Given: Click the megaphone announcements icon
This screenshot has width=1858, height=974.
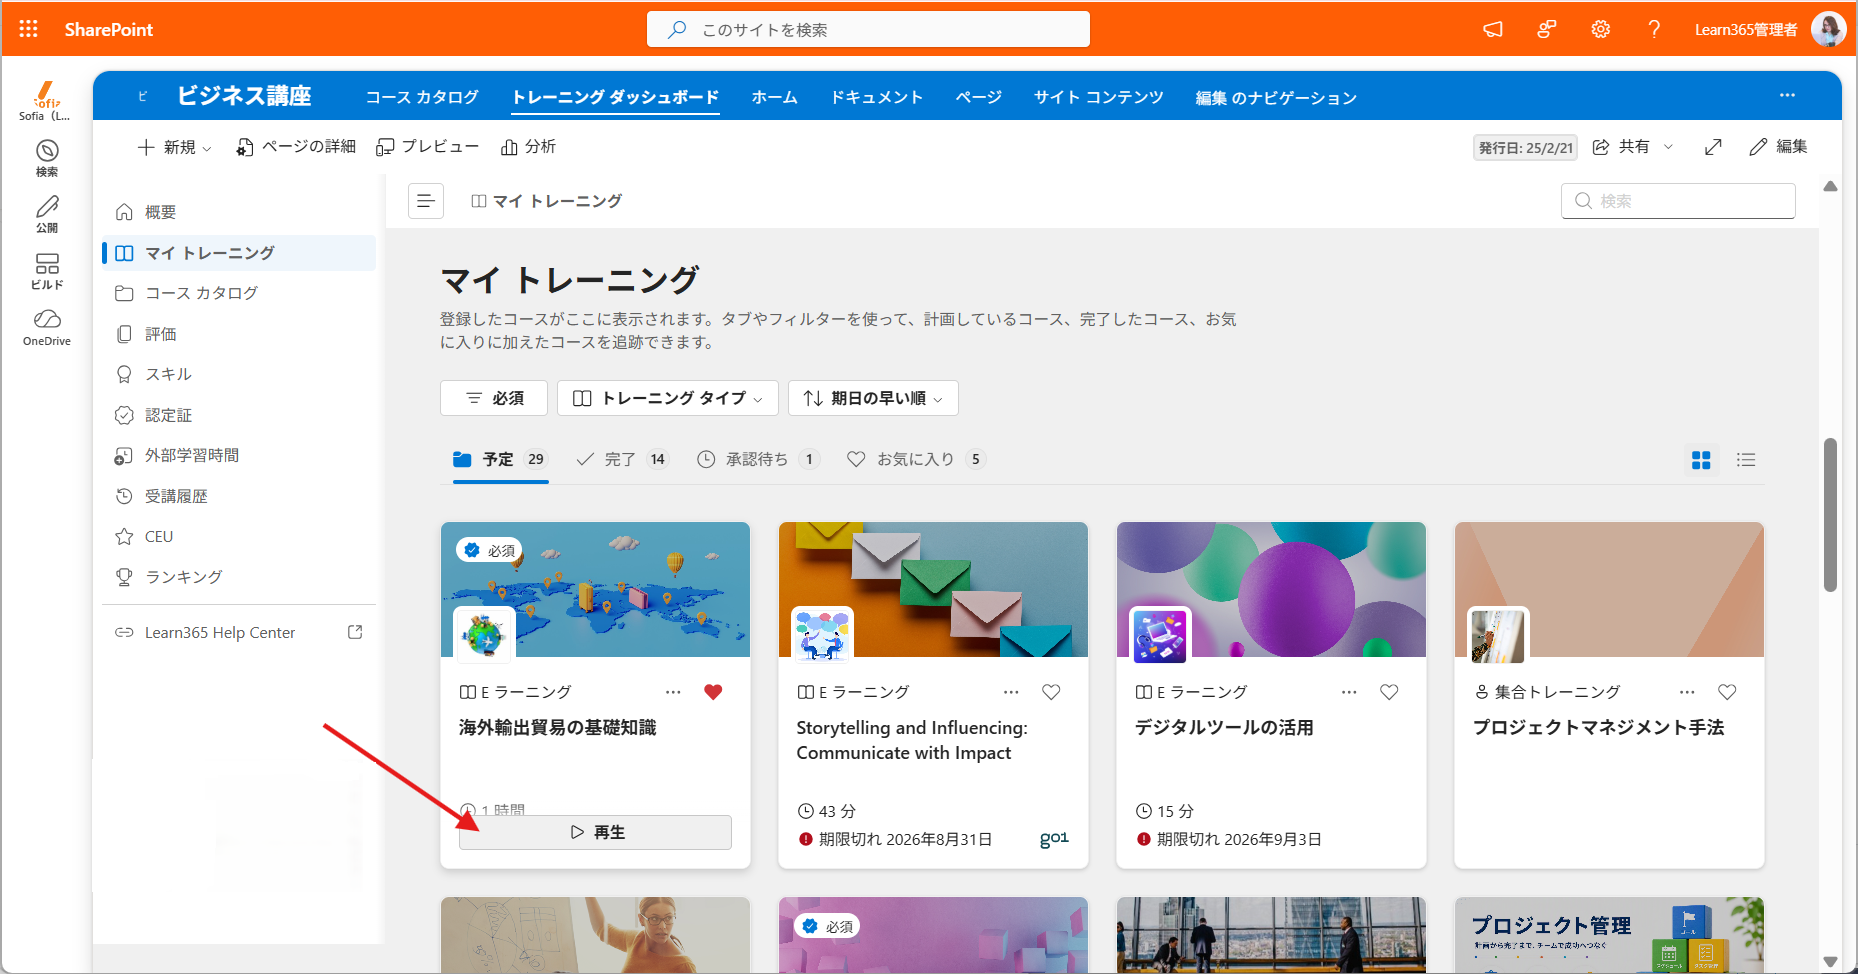Looking at the screenshot, I should (1493, 30).
